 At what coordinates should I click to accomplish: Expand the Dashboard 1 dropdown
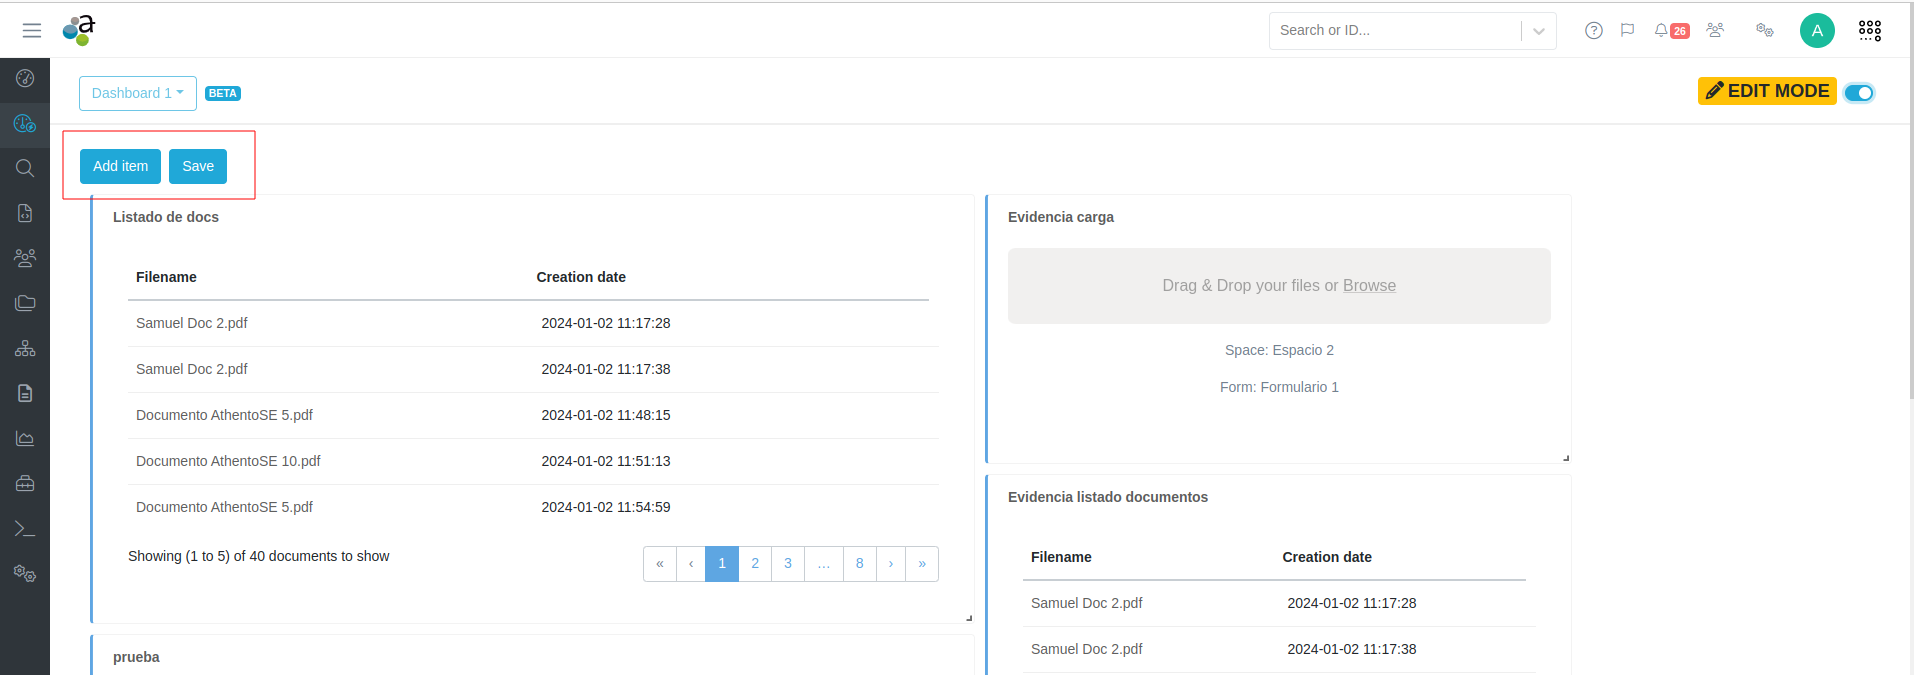coord(138,93)
